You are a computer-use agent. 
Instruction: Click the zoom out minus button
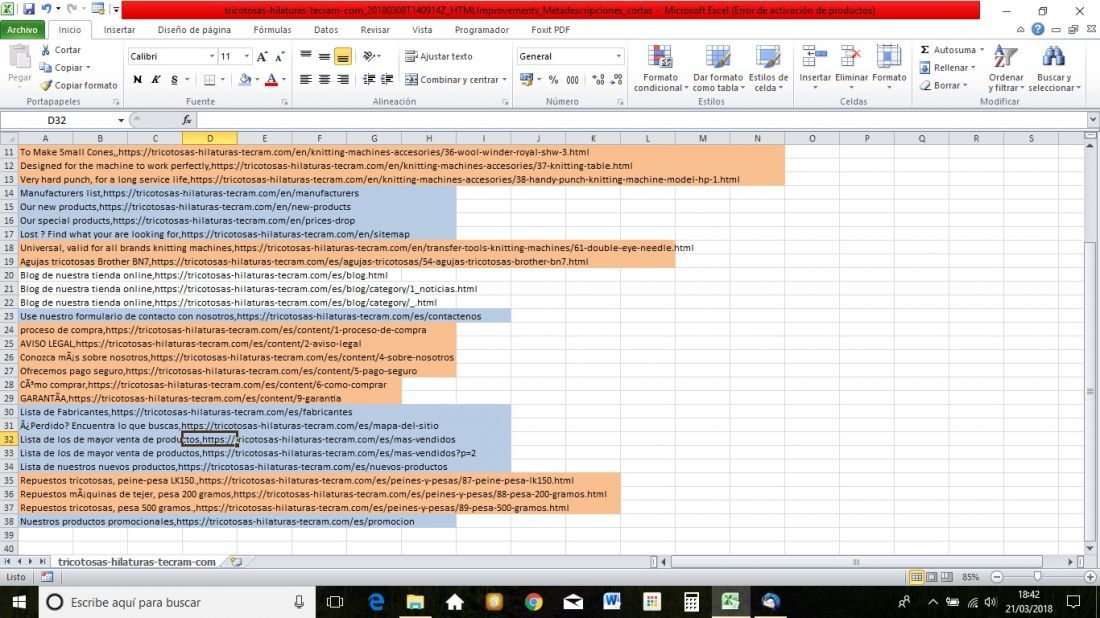(x=997, y=577)
